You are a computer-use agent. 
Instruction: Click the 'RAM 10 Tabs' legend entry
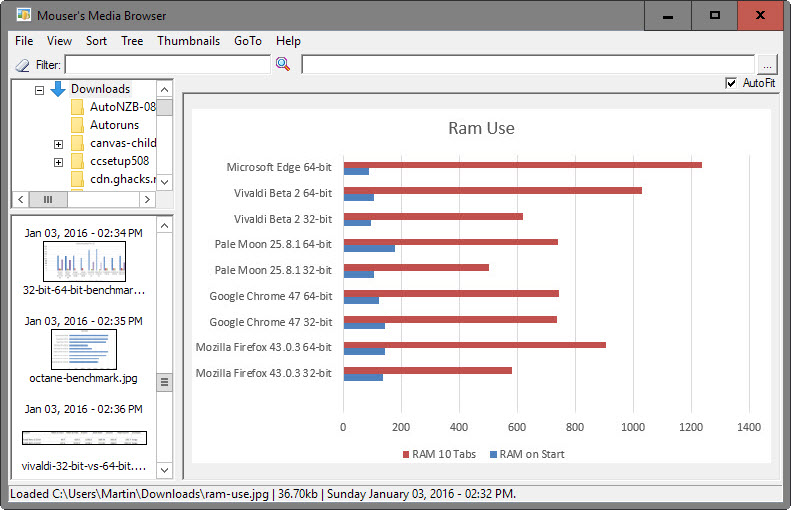click(x=439, y=454)
